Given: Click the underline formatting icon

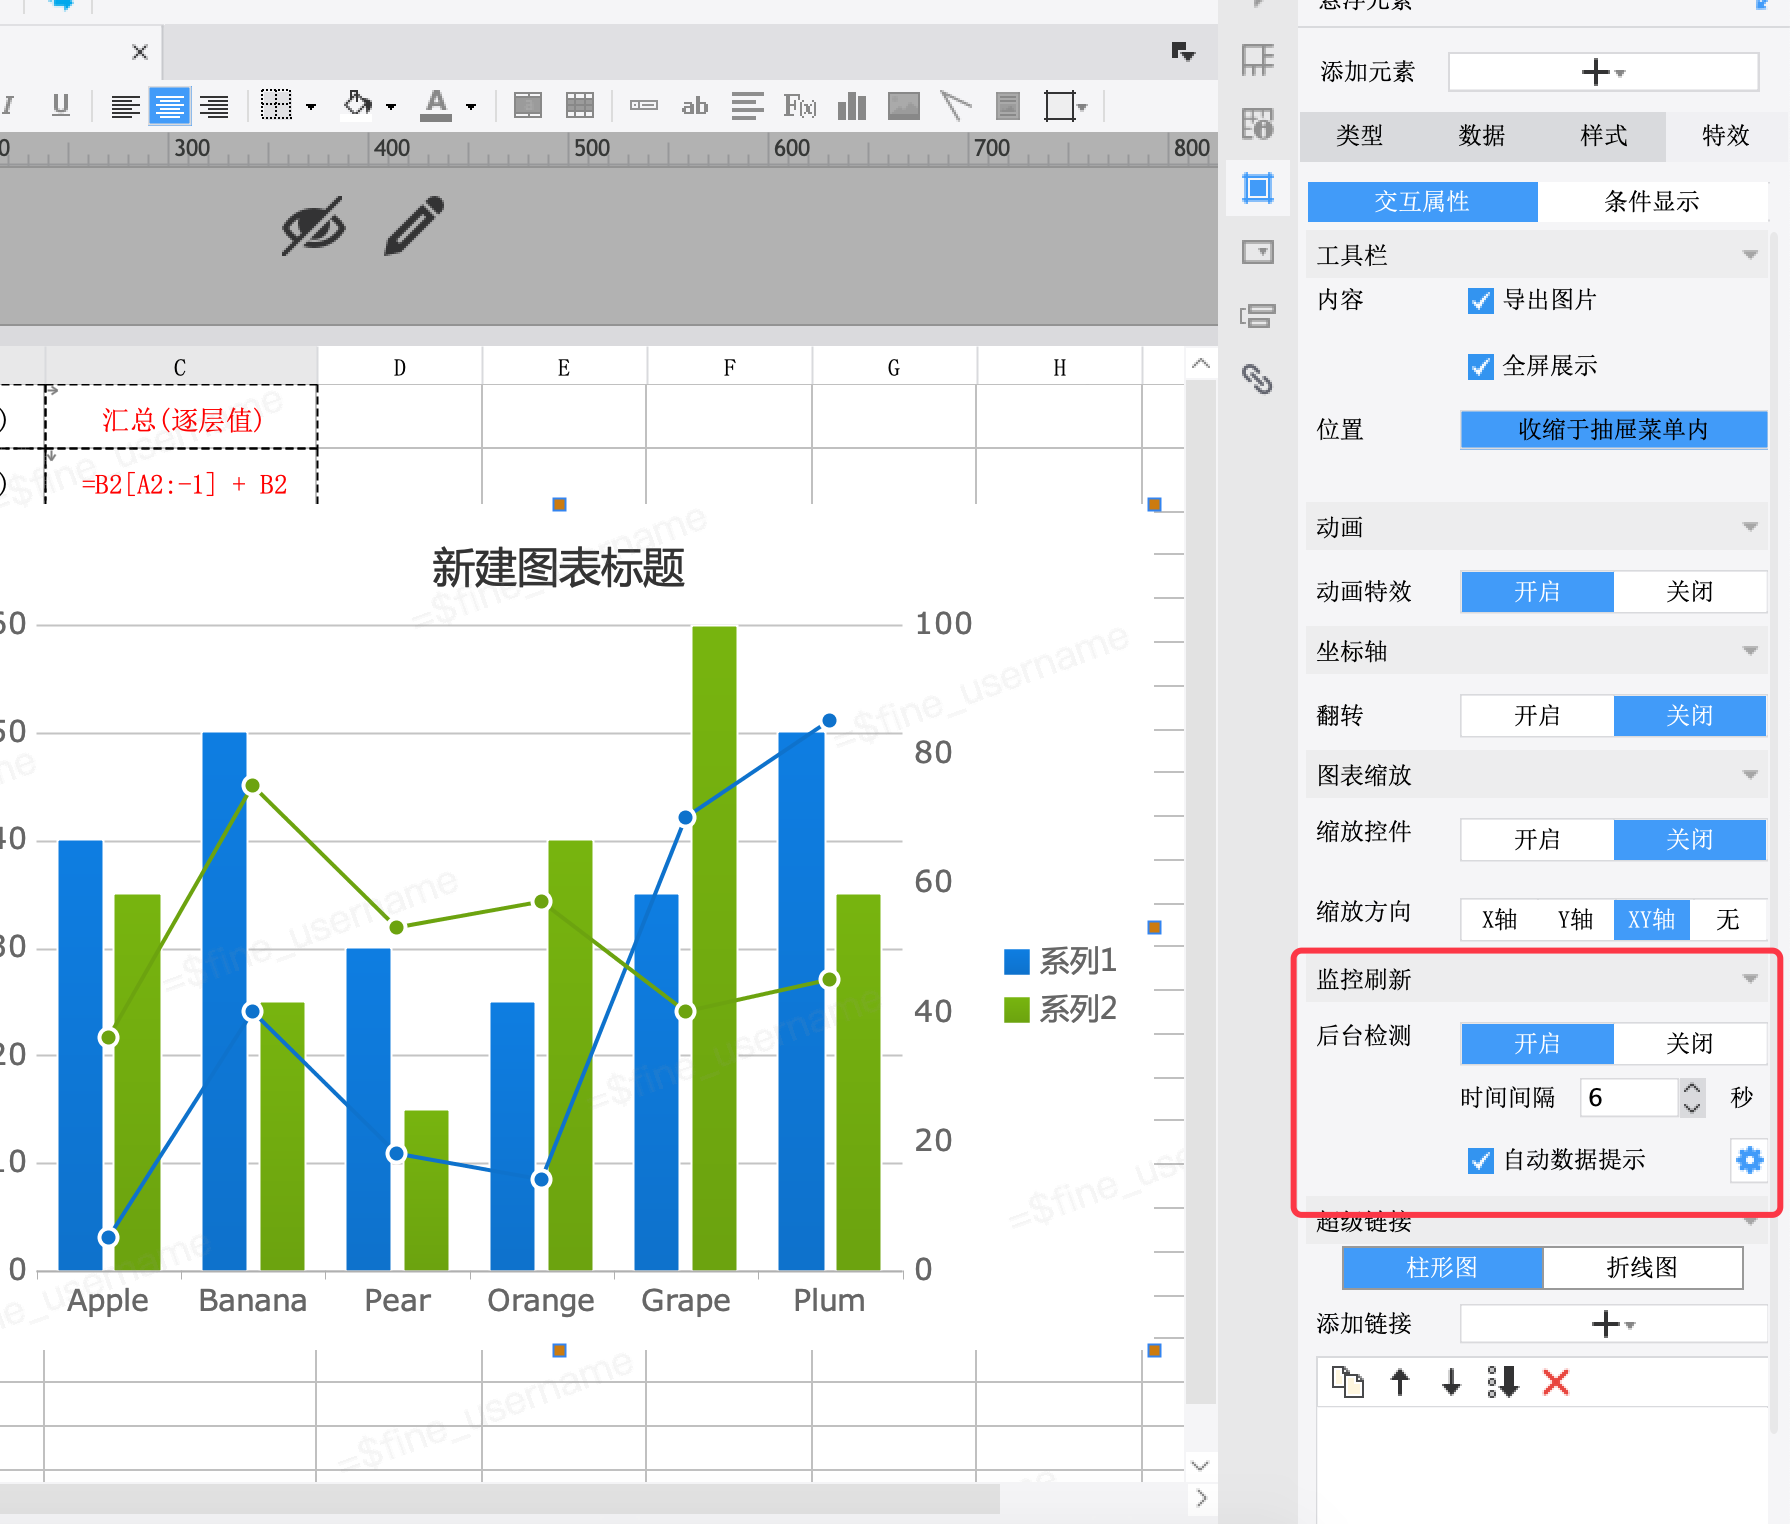Looking at the screenshot, I should (61, 105).
